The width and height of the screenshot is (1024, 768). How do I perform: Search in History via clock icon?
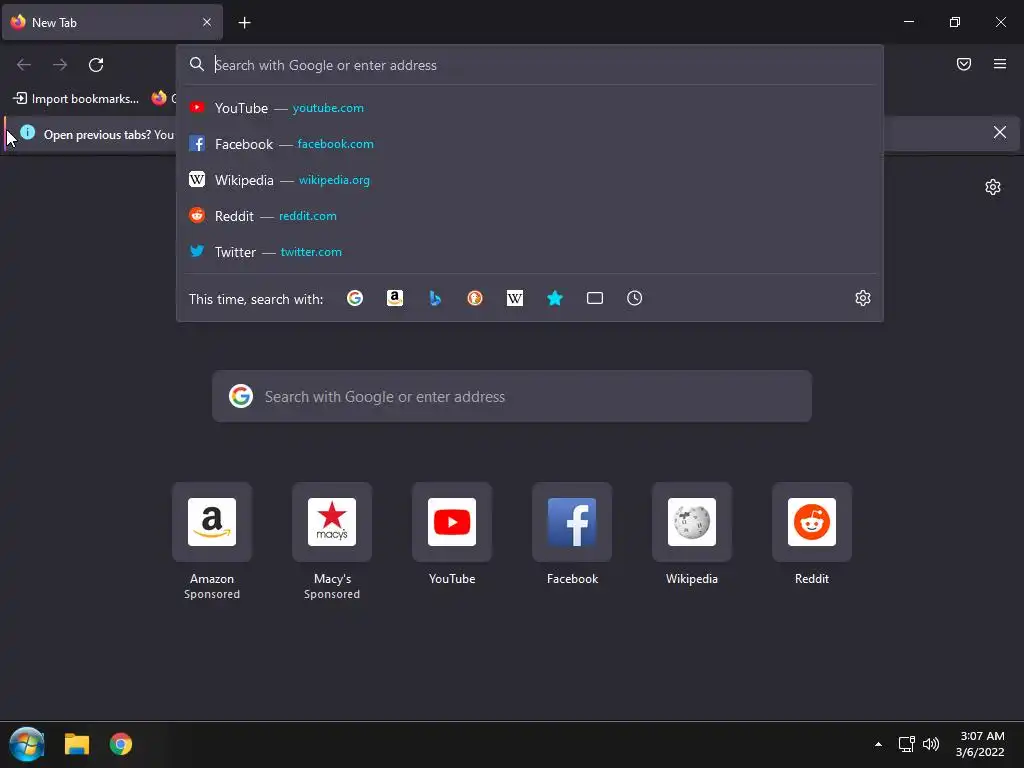[x=635, y=298]
